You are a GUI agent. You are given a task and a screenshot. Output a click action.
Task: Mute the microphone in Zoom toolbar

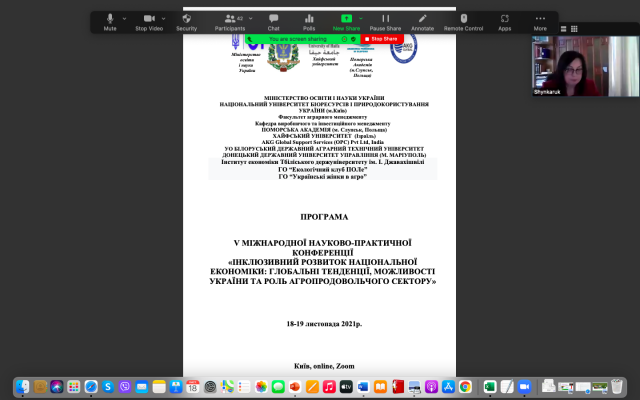(110, 22)
